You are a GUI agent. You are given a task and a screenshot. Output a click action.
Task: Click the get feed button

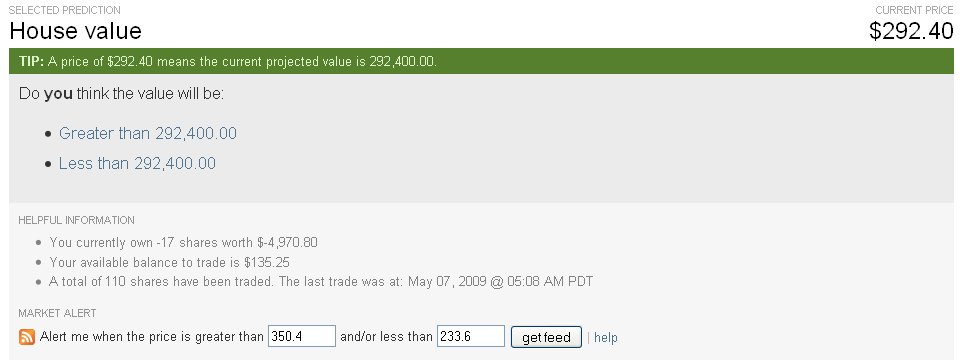(x=546, y=337)
